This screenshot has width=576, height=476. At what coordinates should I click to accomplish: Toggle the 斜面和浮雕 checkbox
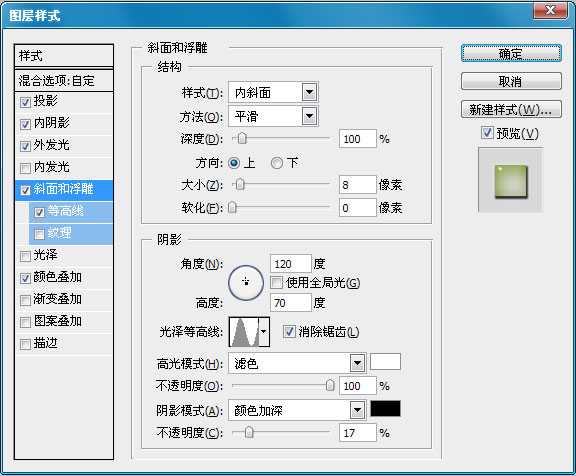25,190
